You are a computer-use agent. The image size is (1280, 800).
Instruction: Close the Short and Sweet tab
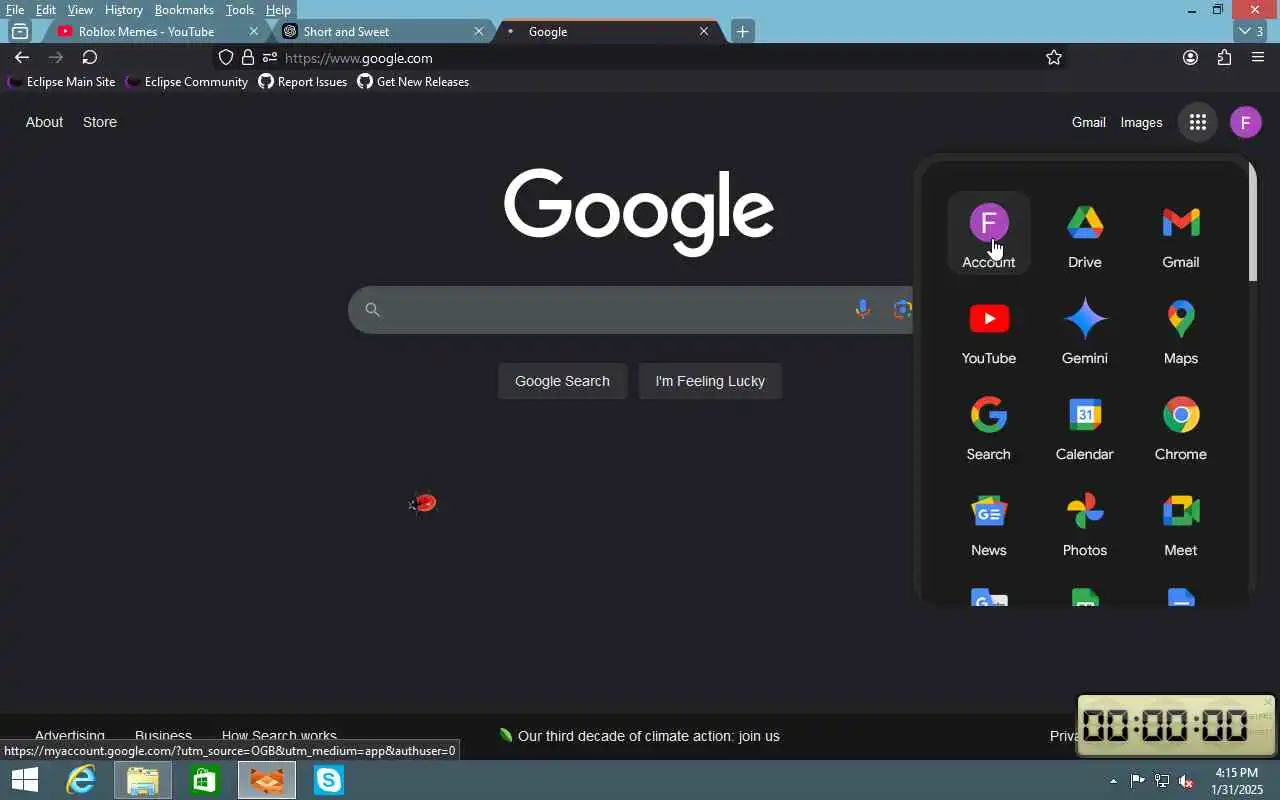[x=478, y=31]
